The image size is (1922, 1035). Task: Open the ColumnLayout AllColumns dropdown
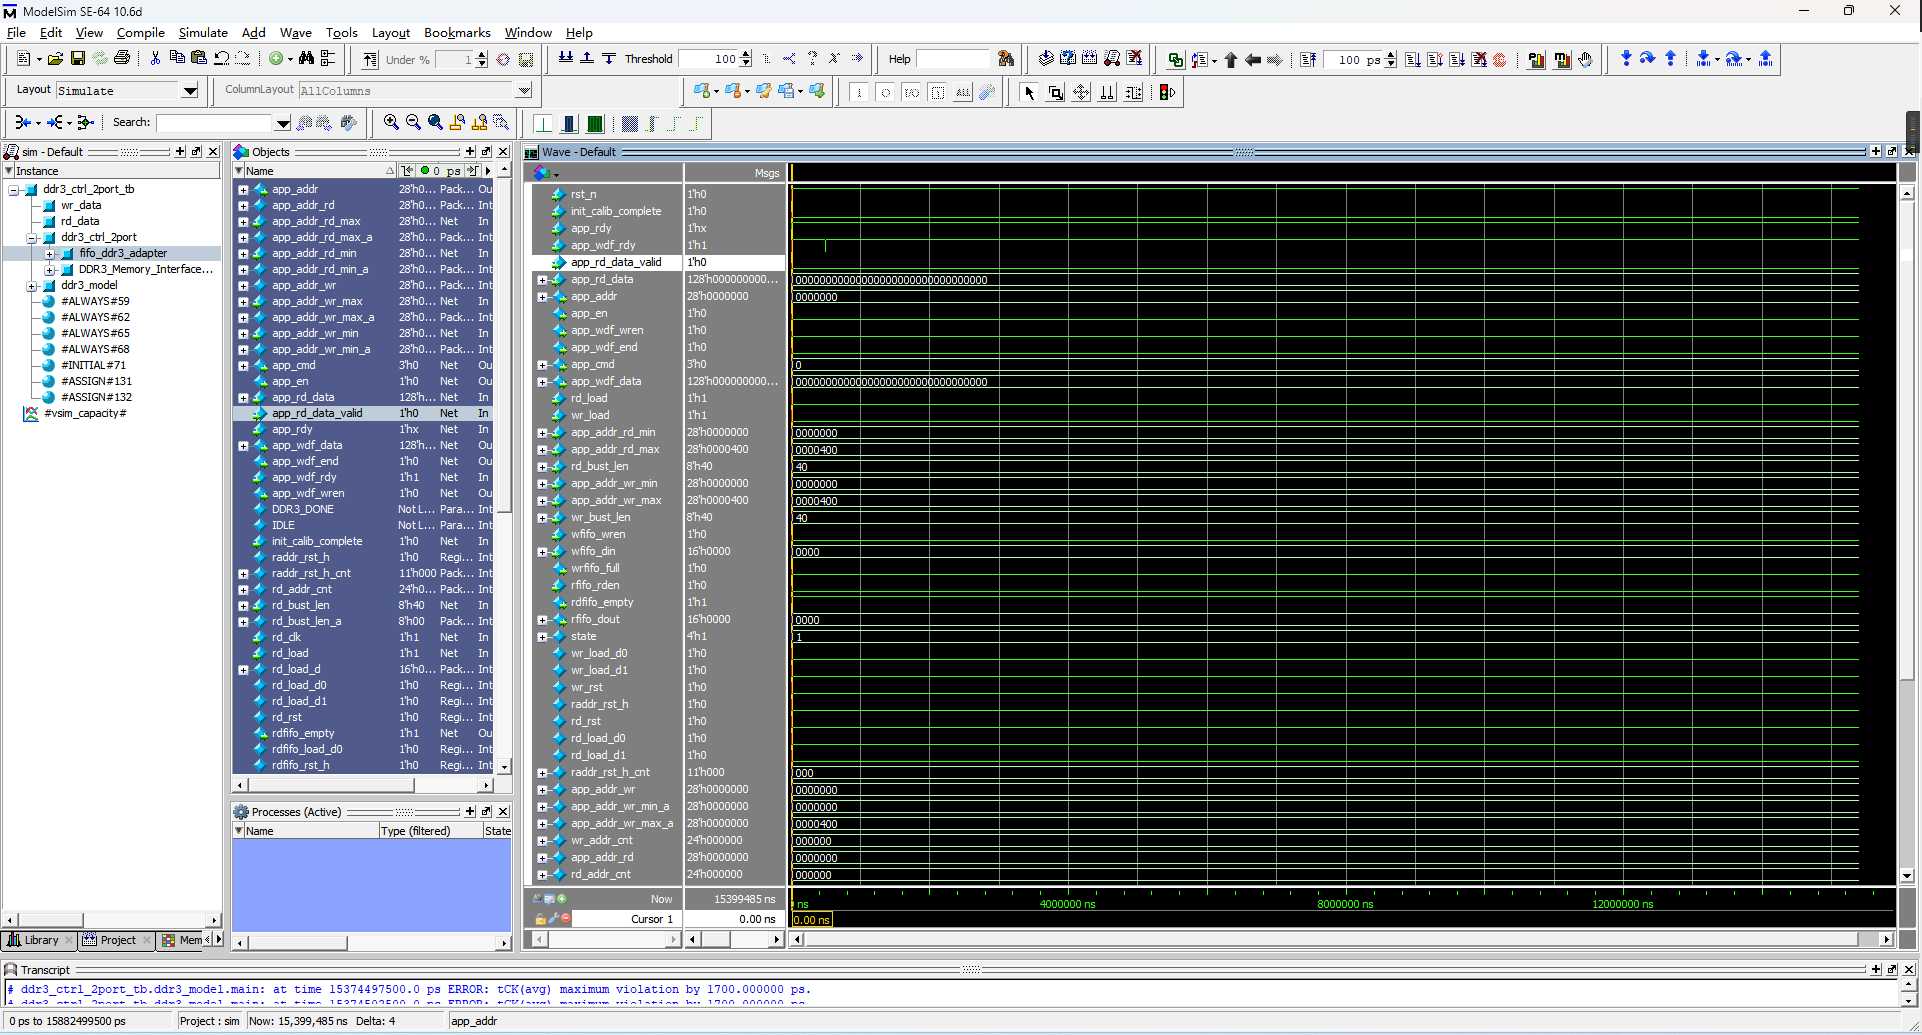click(524, 91)
